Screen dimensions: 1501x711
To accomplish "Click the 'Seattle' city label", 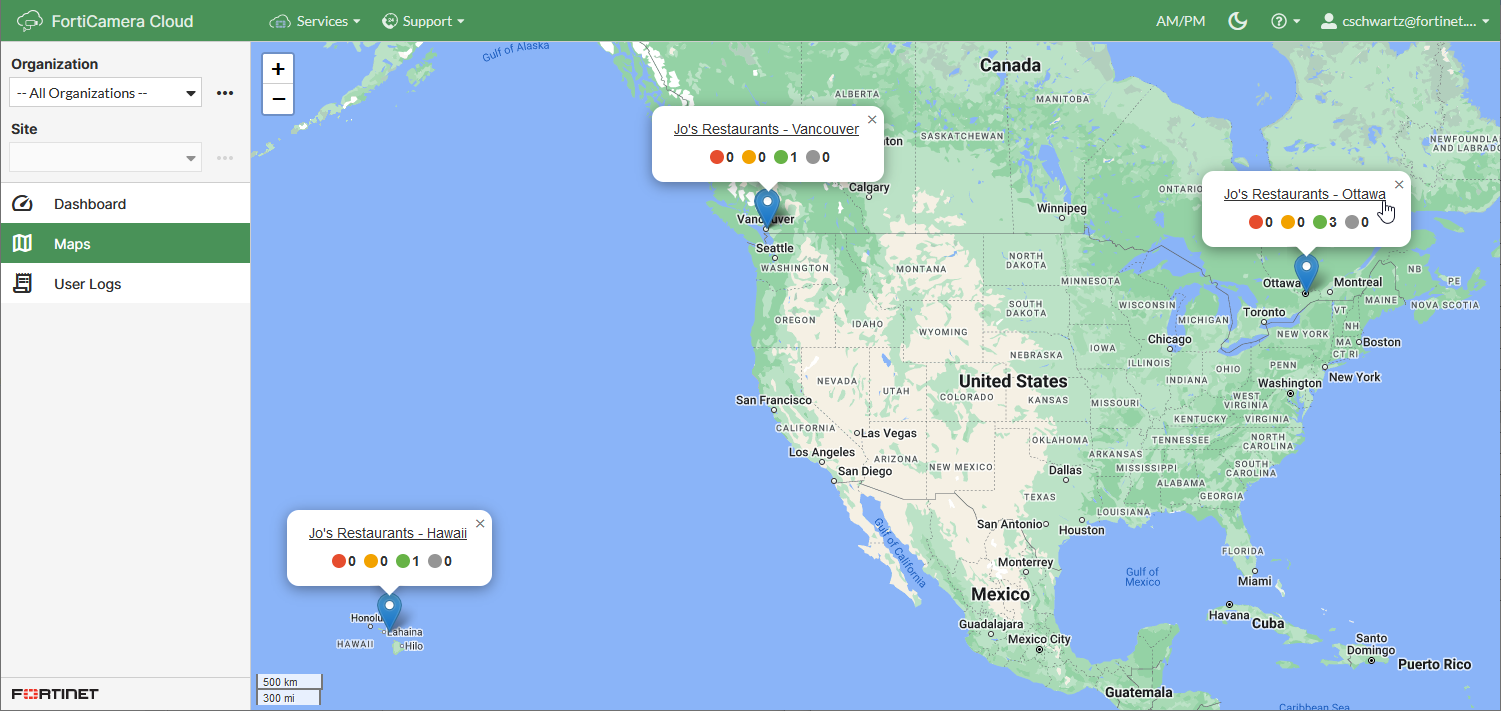I will coord(775,248).
